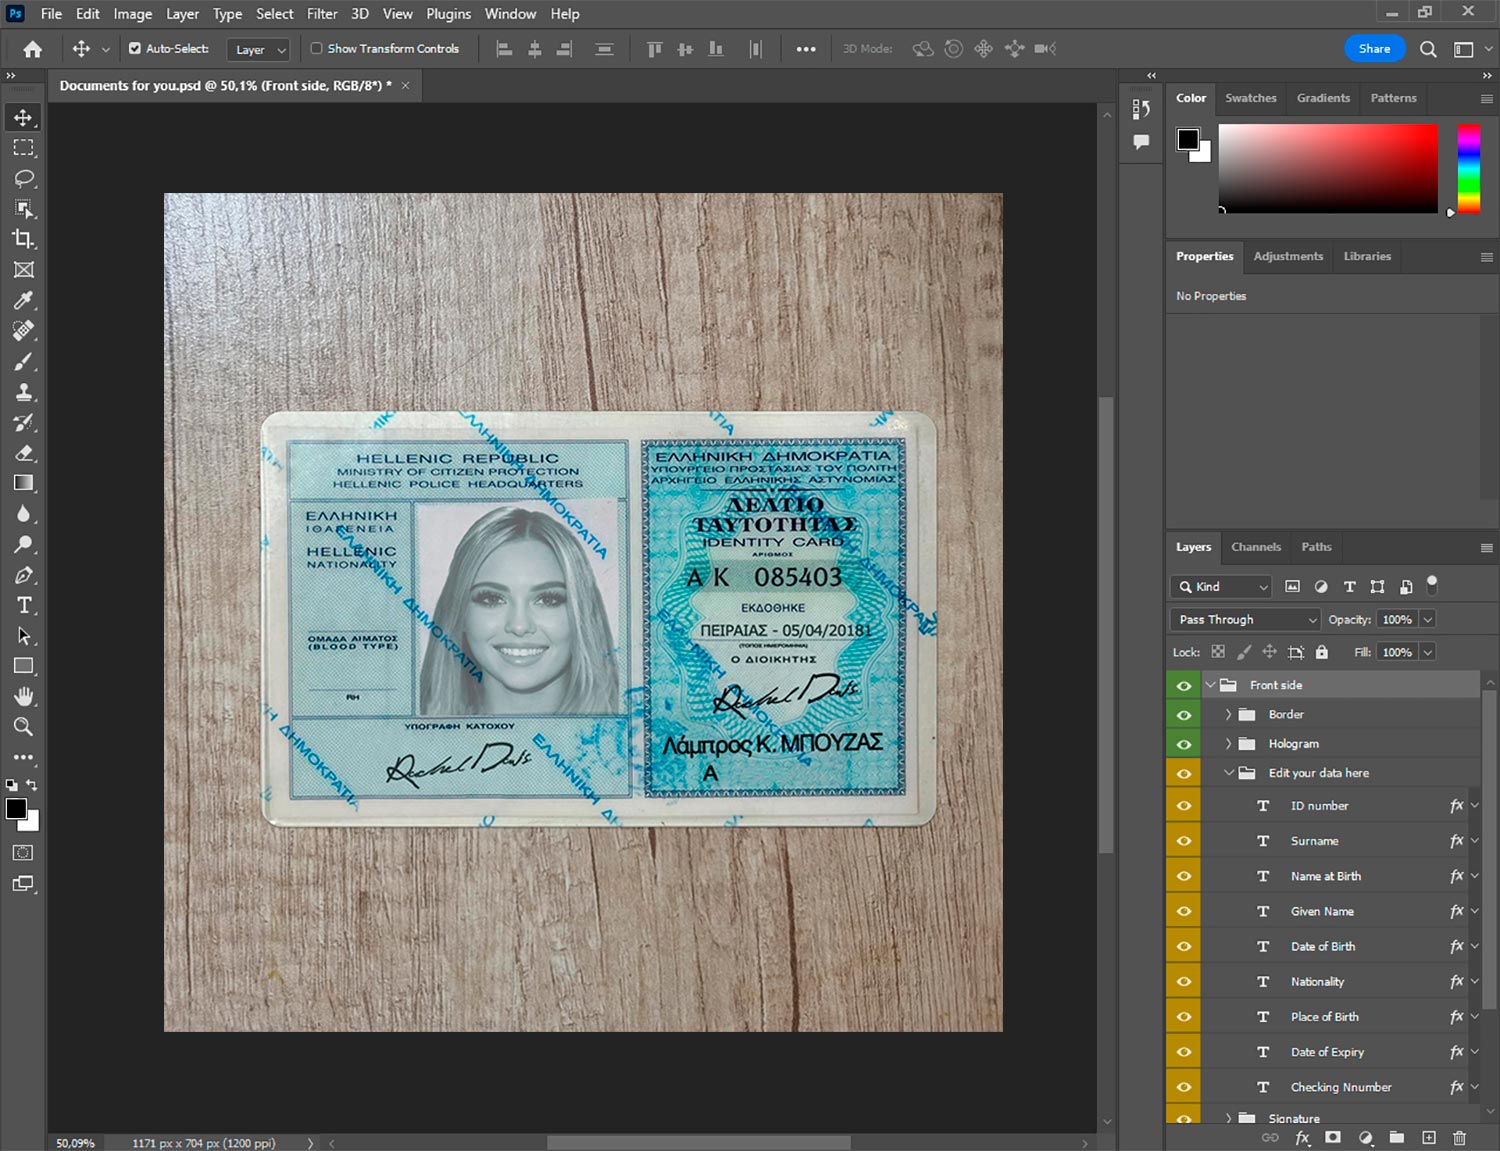Switch to the Channels tab
1500x1151 pixels.
1255,547
